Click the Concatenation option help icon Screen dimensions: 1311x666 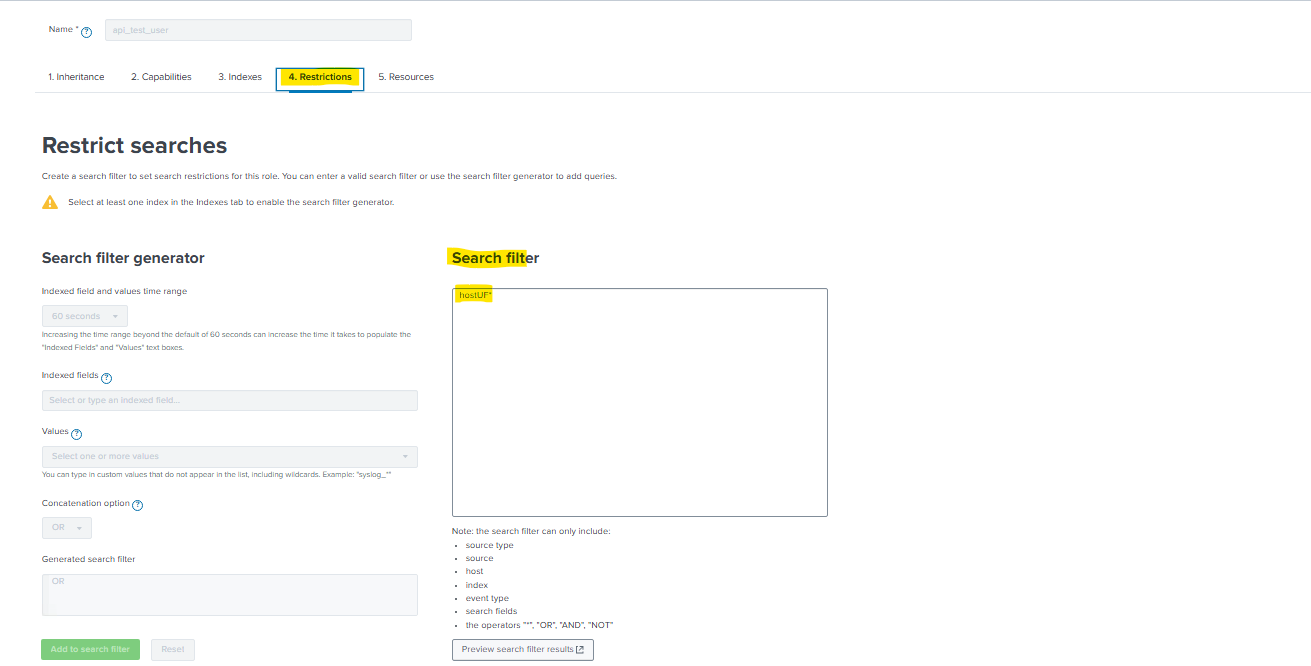coord(138,504)
